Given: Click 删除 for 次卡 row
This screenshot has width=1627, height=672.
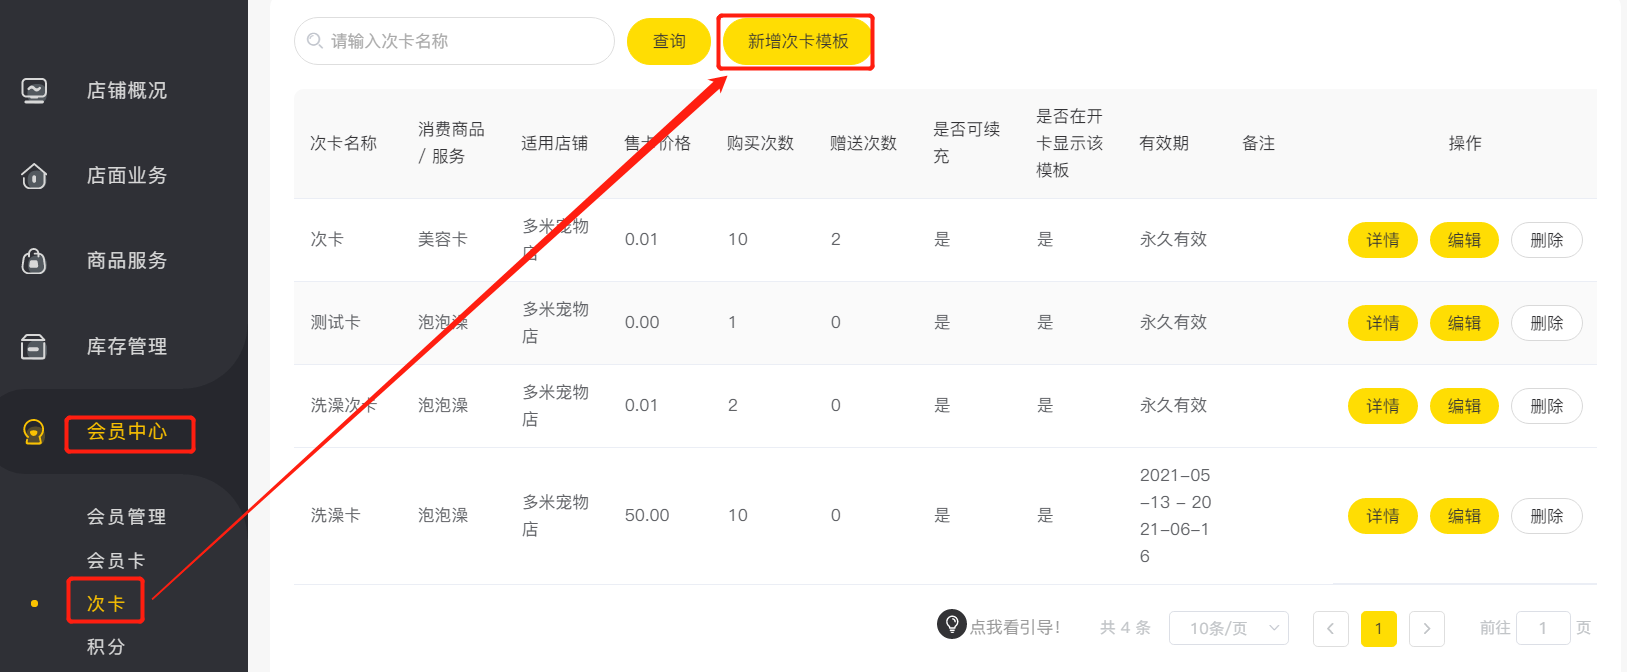Looking at the screenshot, I should pos(1547,240).
